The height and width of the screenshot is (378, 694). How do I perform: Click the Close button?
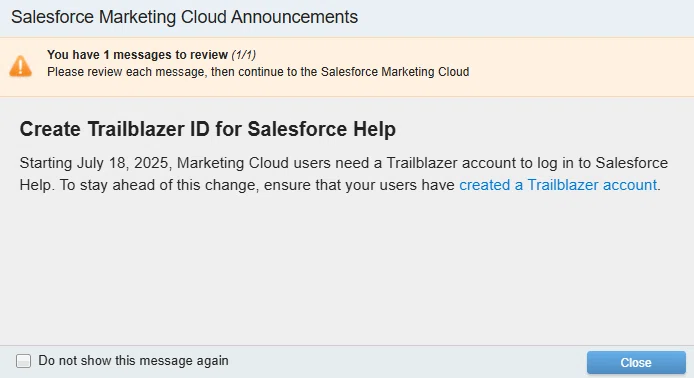(x=636, y=363)
